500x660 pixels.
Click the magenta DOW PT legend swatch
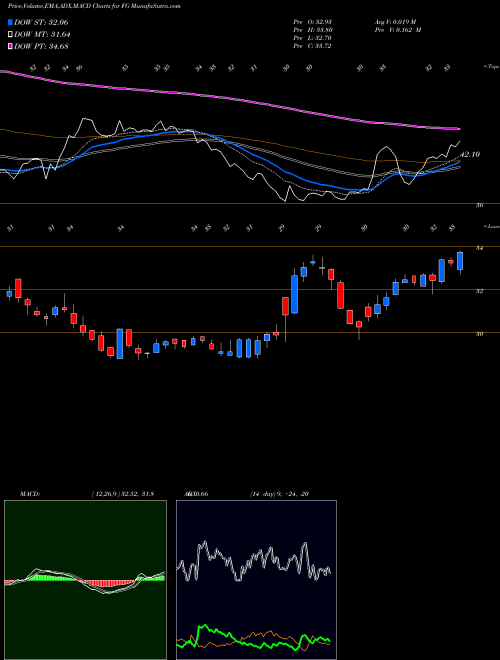10,46
